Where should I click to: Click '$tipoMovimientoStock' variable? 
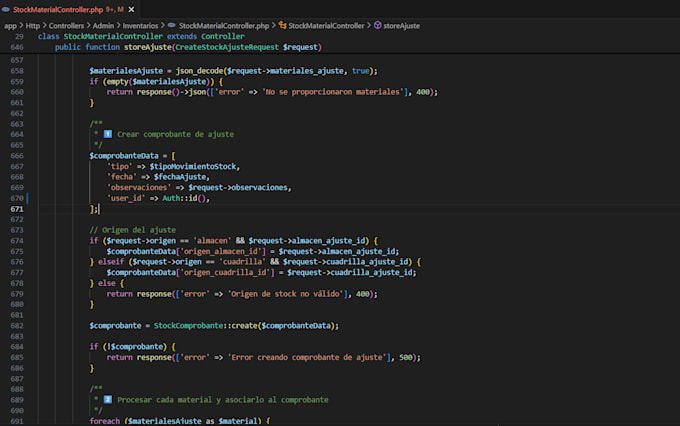click(x=193, y=167)
